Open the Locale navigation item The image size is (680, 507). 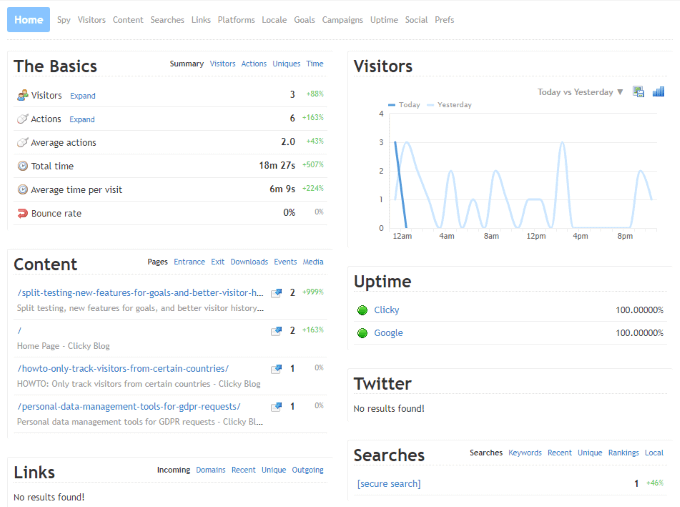click(x=274, y=20)
